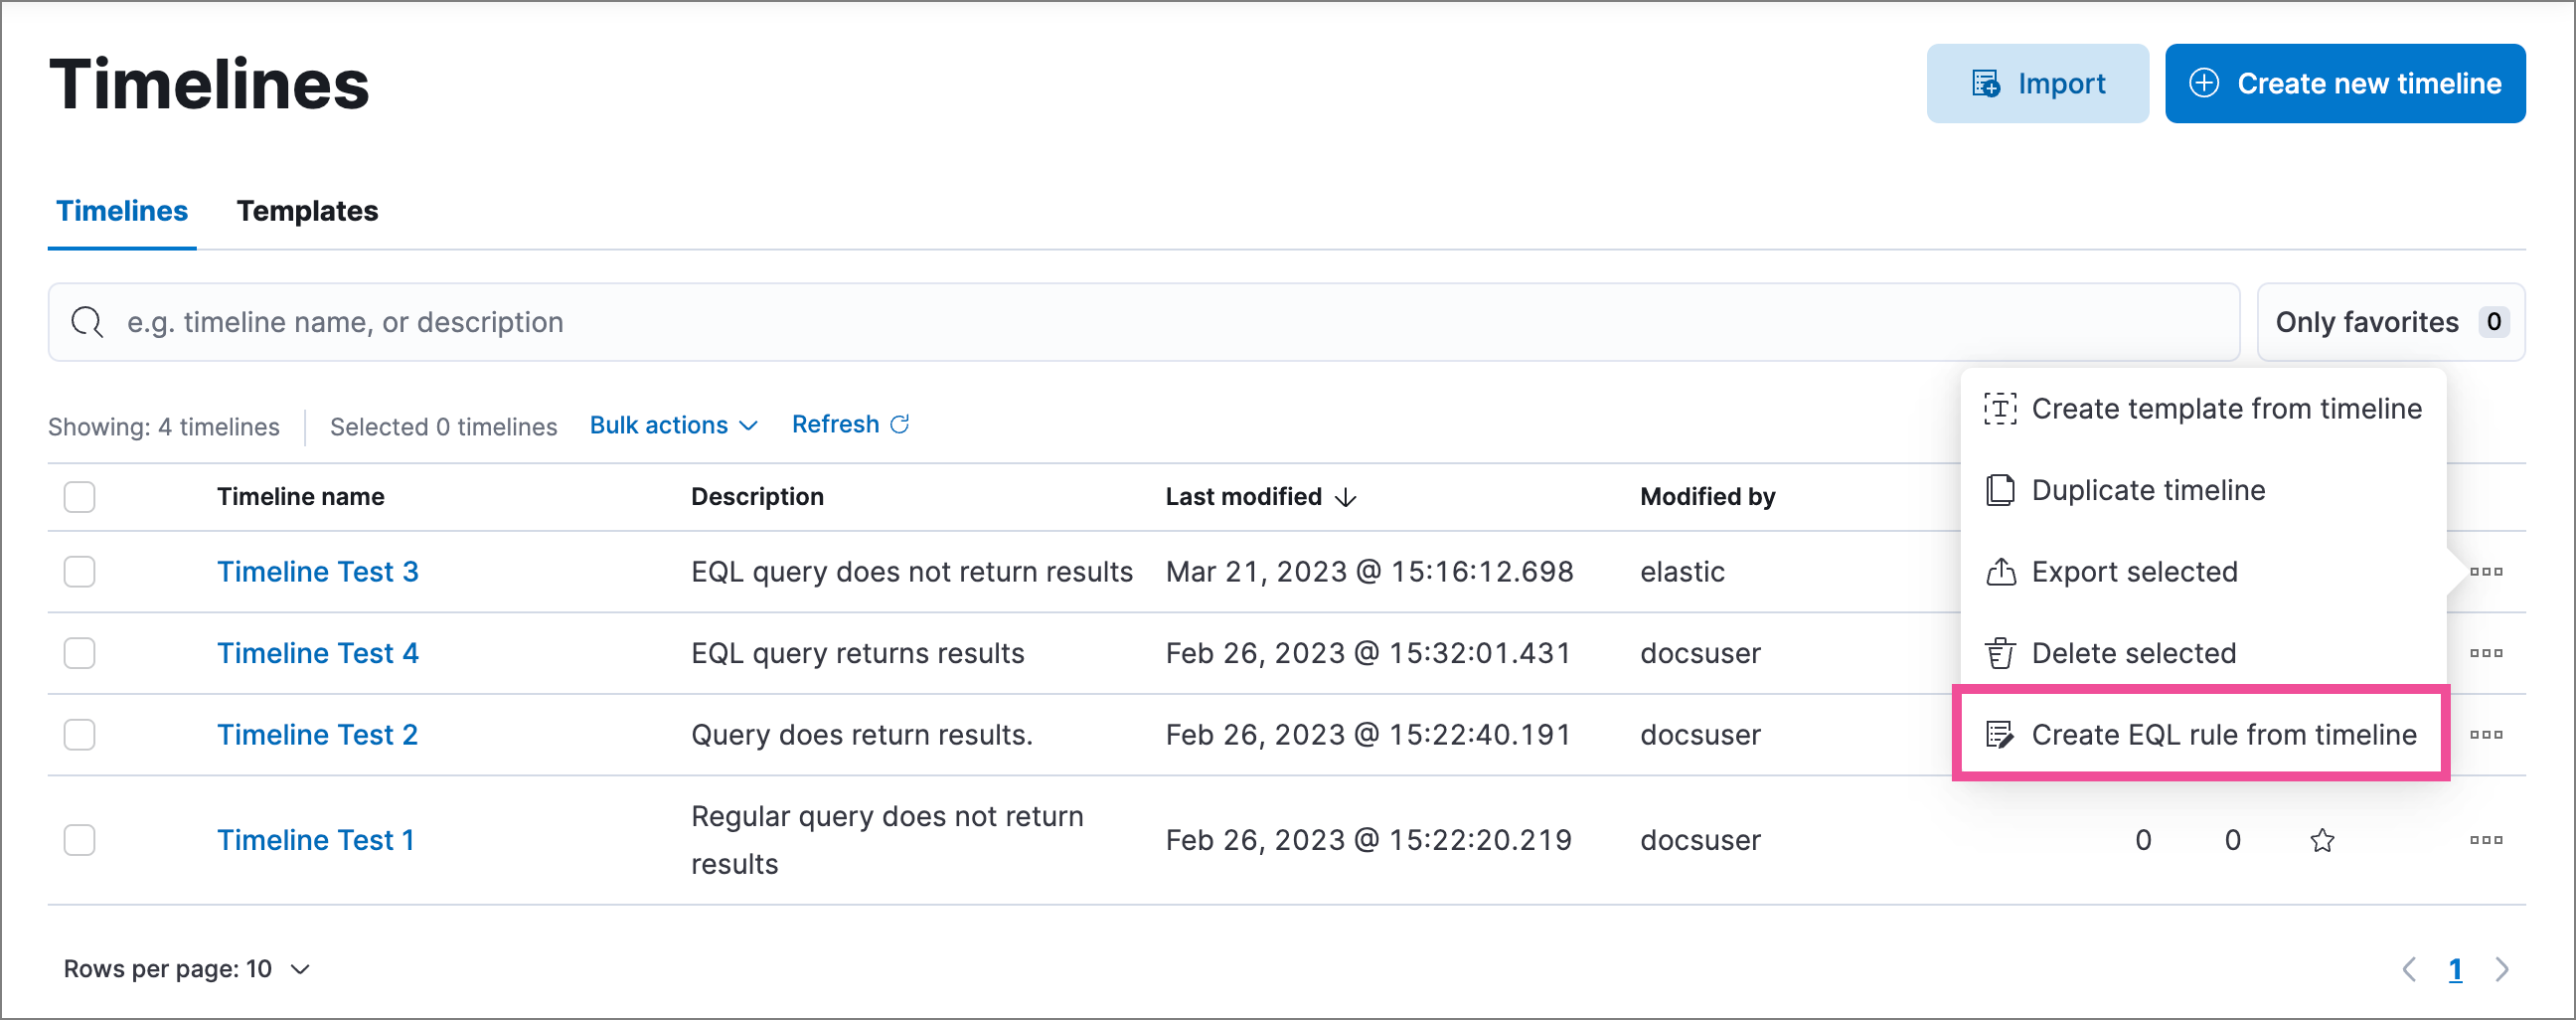Click the search magnifier icon
This screenshot has height=1020, width=2576.
tap(87, 322)
